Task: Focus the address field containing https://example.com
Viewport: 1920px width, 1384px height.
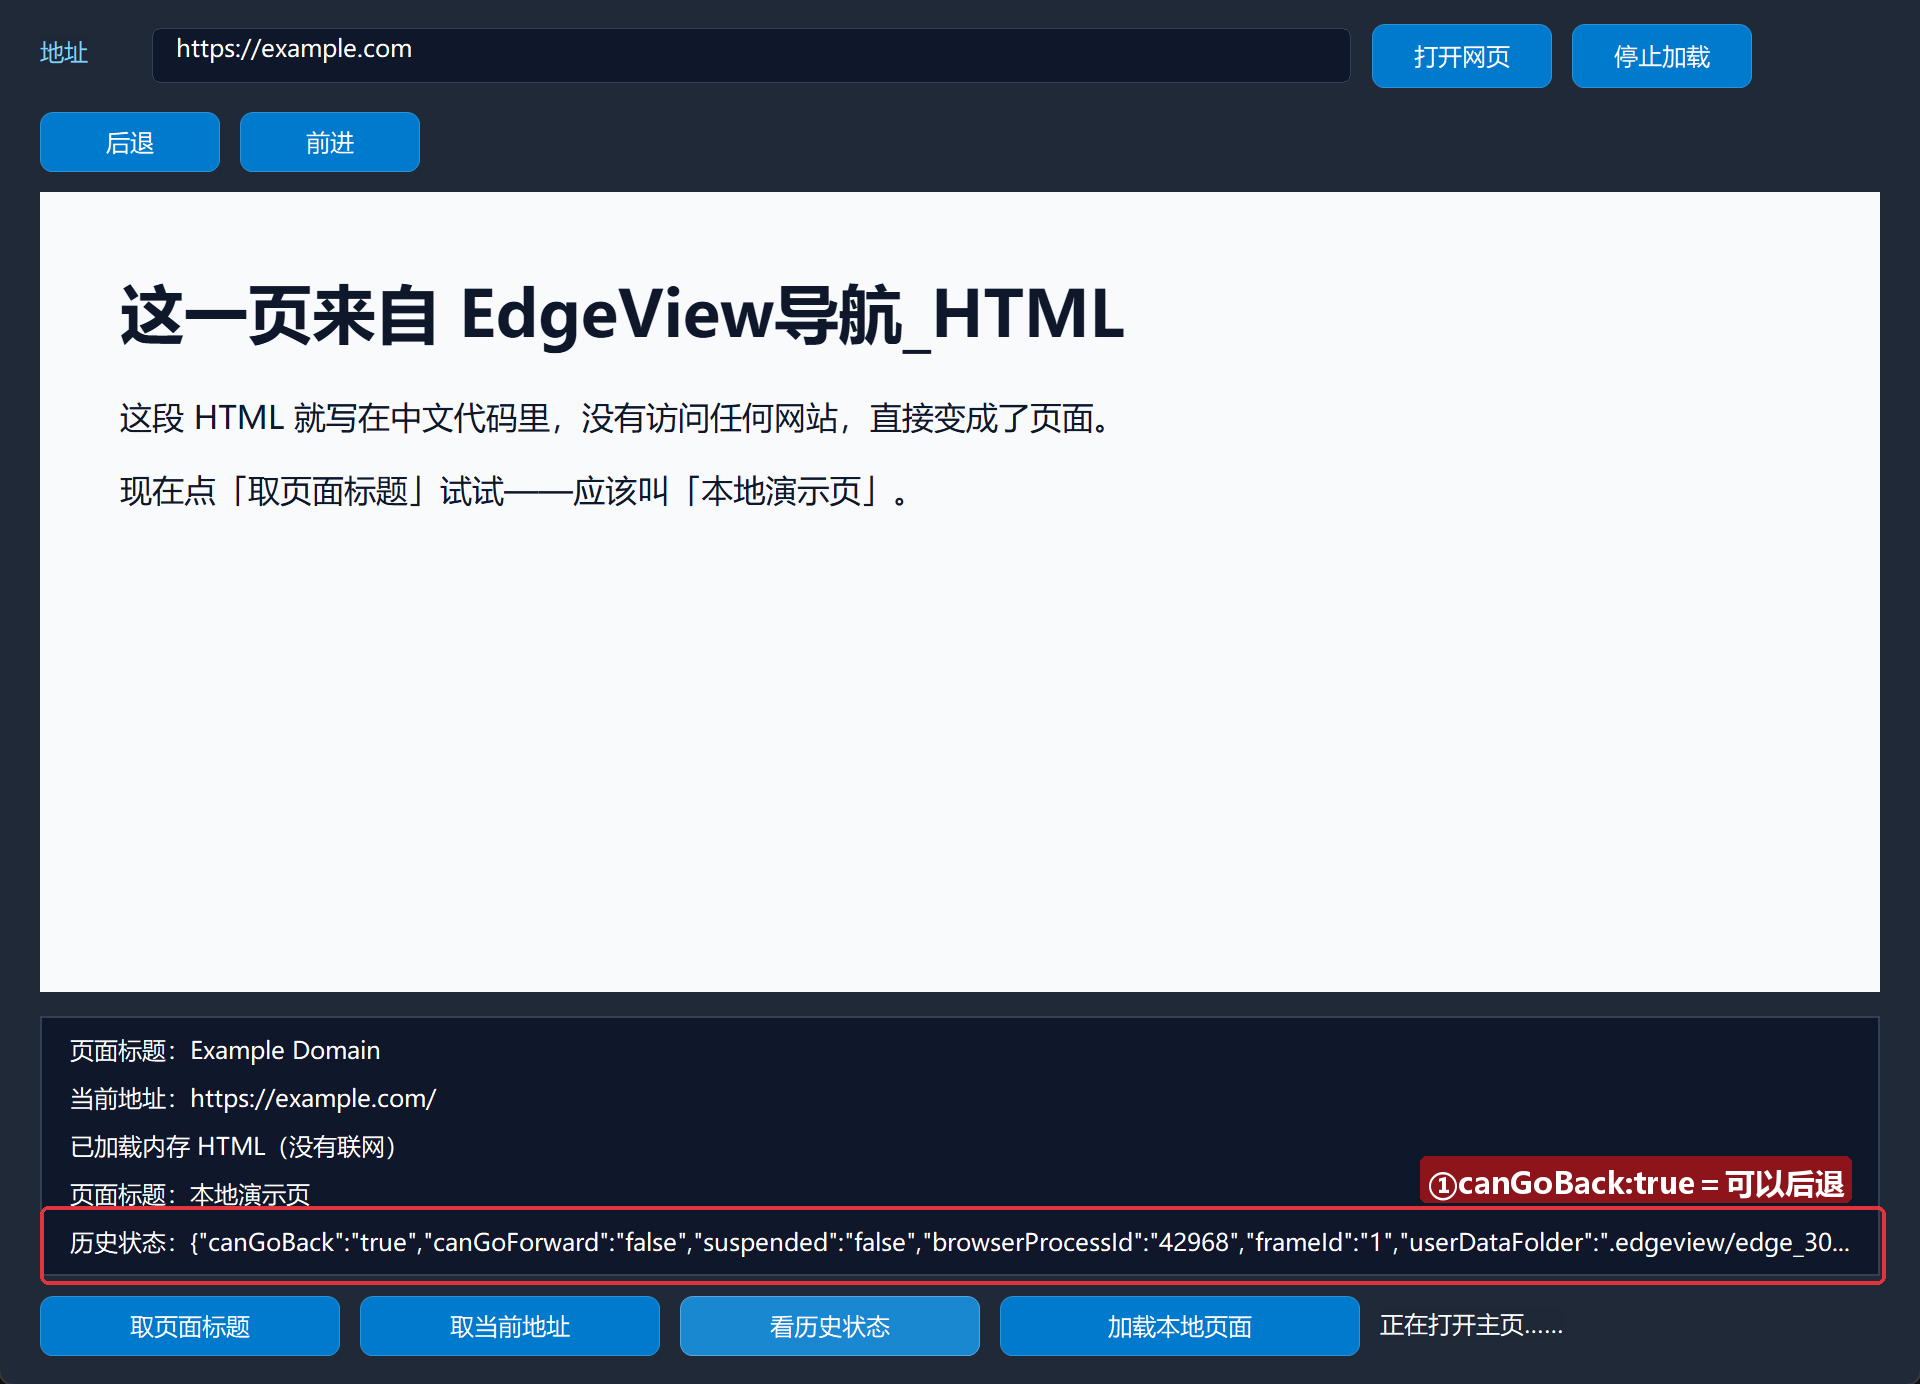Action: click(751, 55)
